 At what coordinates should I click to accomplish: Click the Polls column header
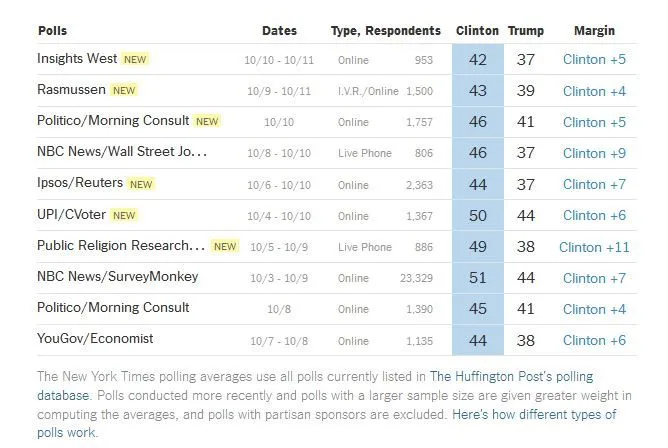(52, 31)
